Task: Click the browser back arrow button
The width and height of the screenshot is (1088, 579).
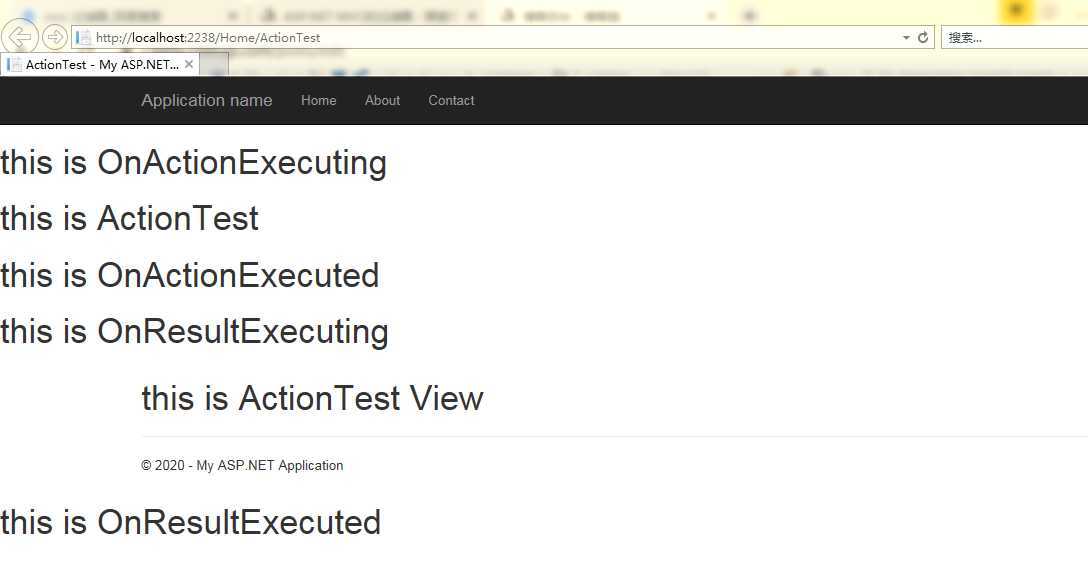Action: (x=19, y=37)
